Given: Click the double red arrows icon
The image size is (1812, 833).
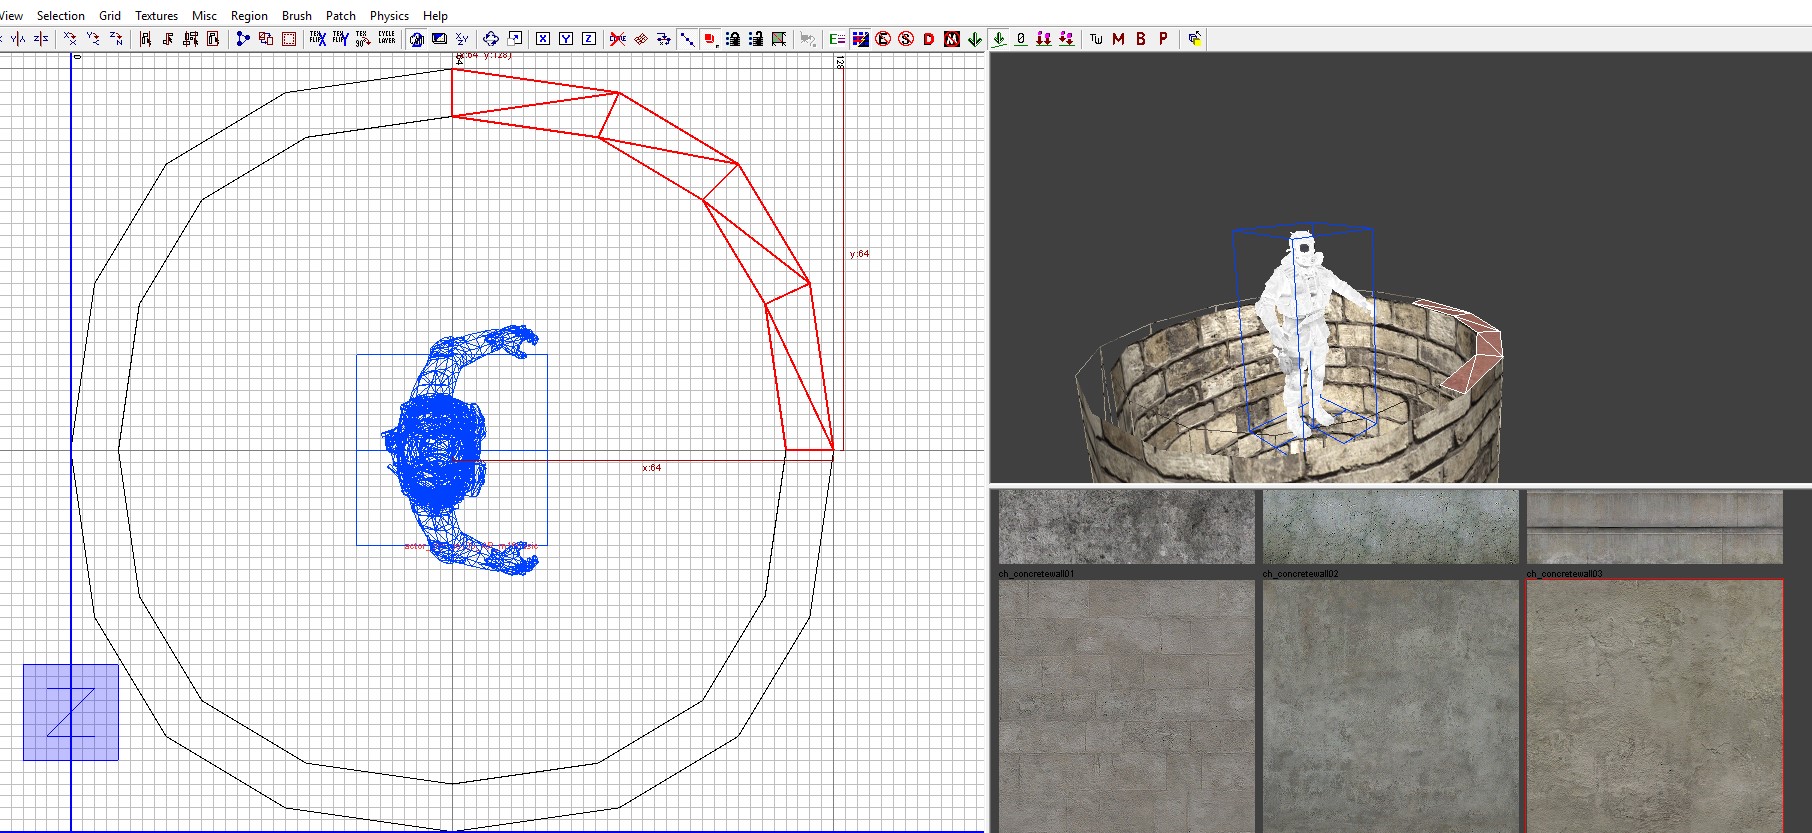Looking at the screenshot, I should (1044, 39).
